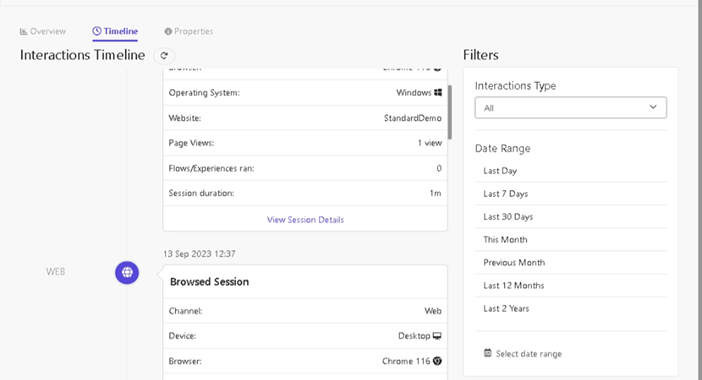
Task: Open the Properties tab
Action: pyautogui.click(x=188, y=31)
